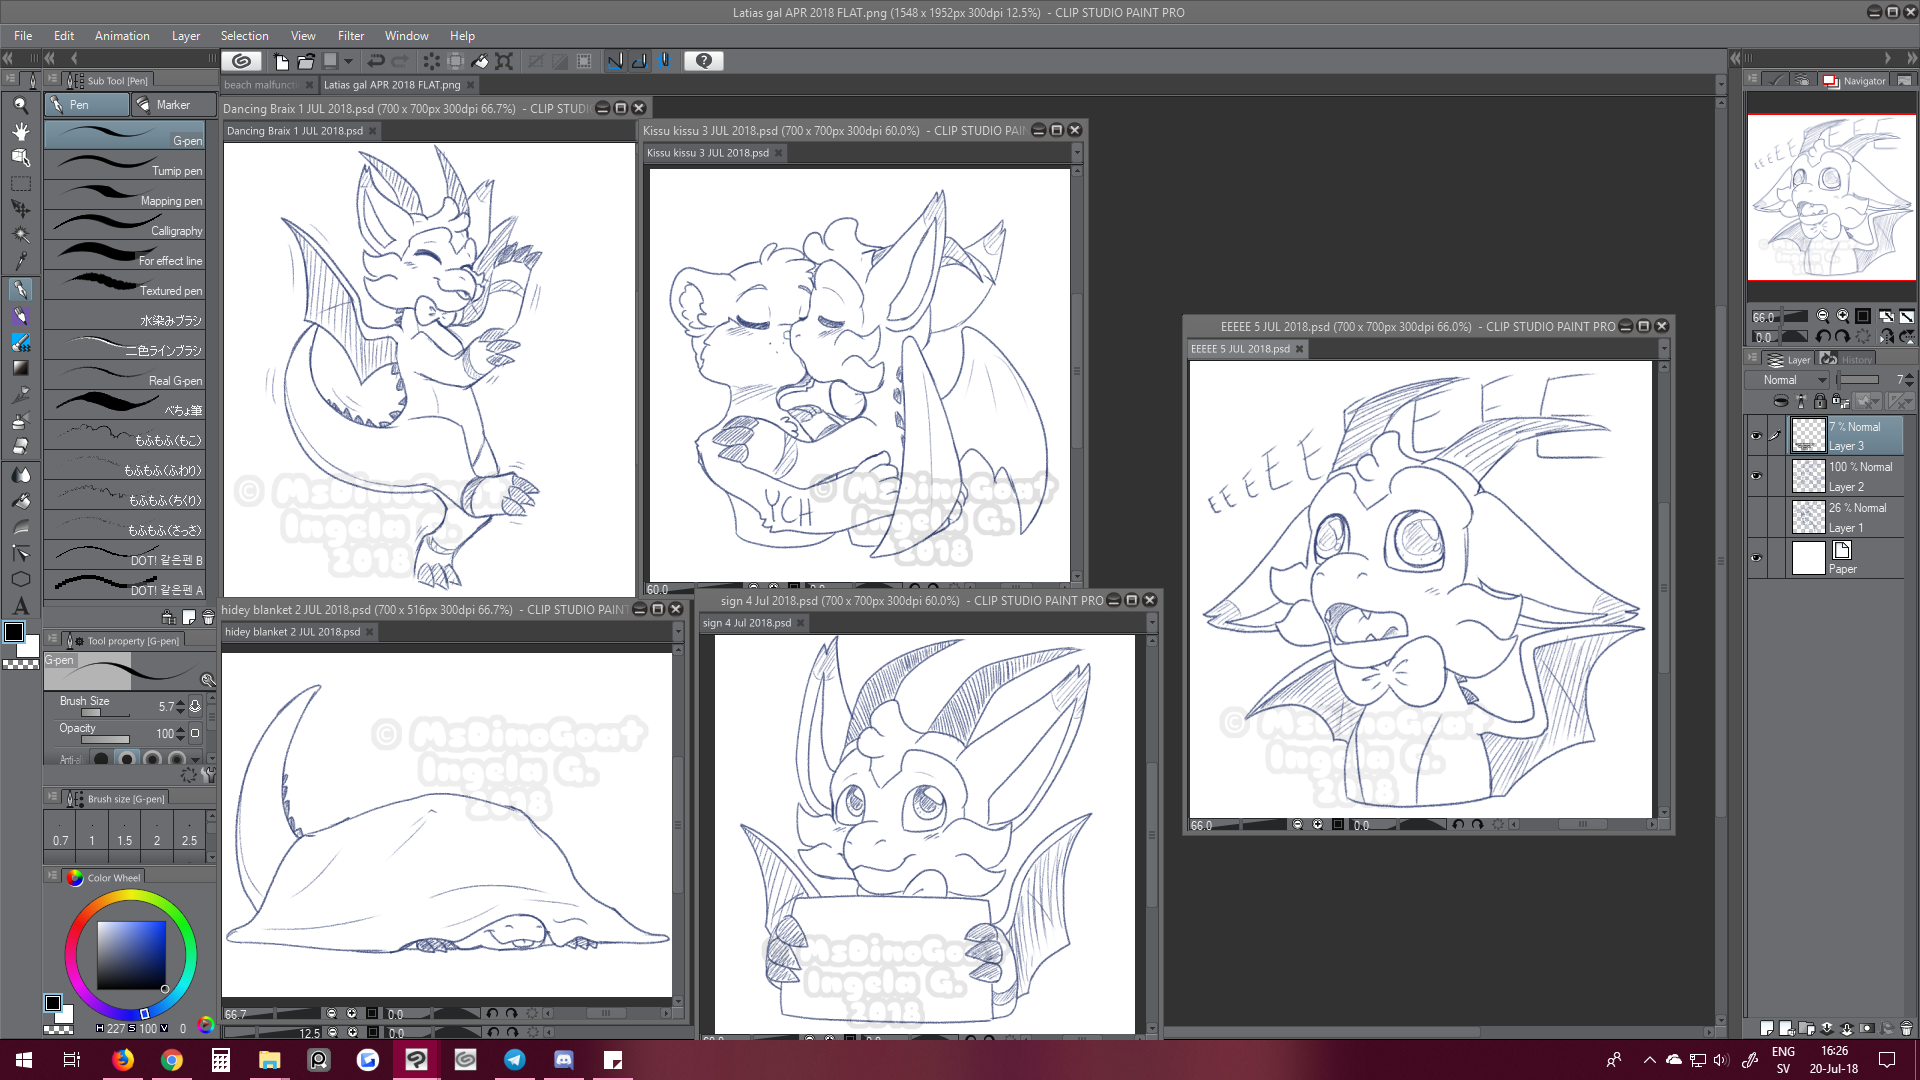The image size is (1920, 1080).
Task: Increase layer opacity with stepper arrows
Action: tap(1909, 376)
